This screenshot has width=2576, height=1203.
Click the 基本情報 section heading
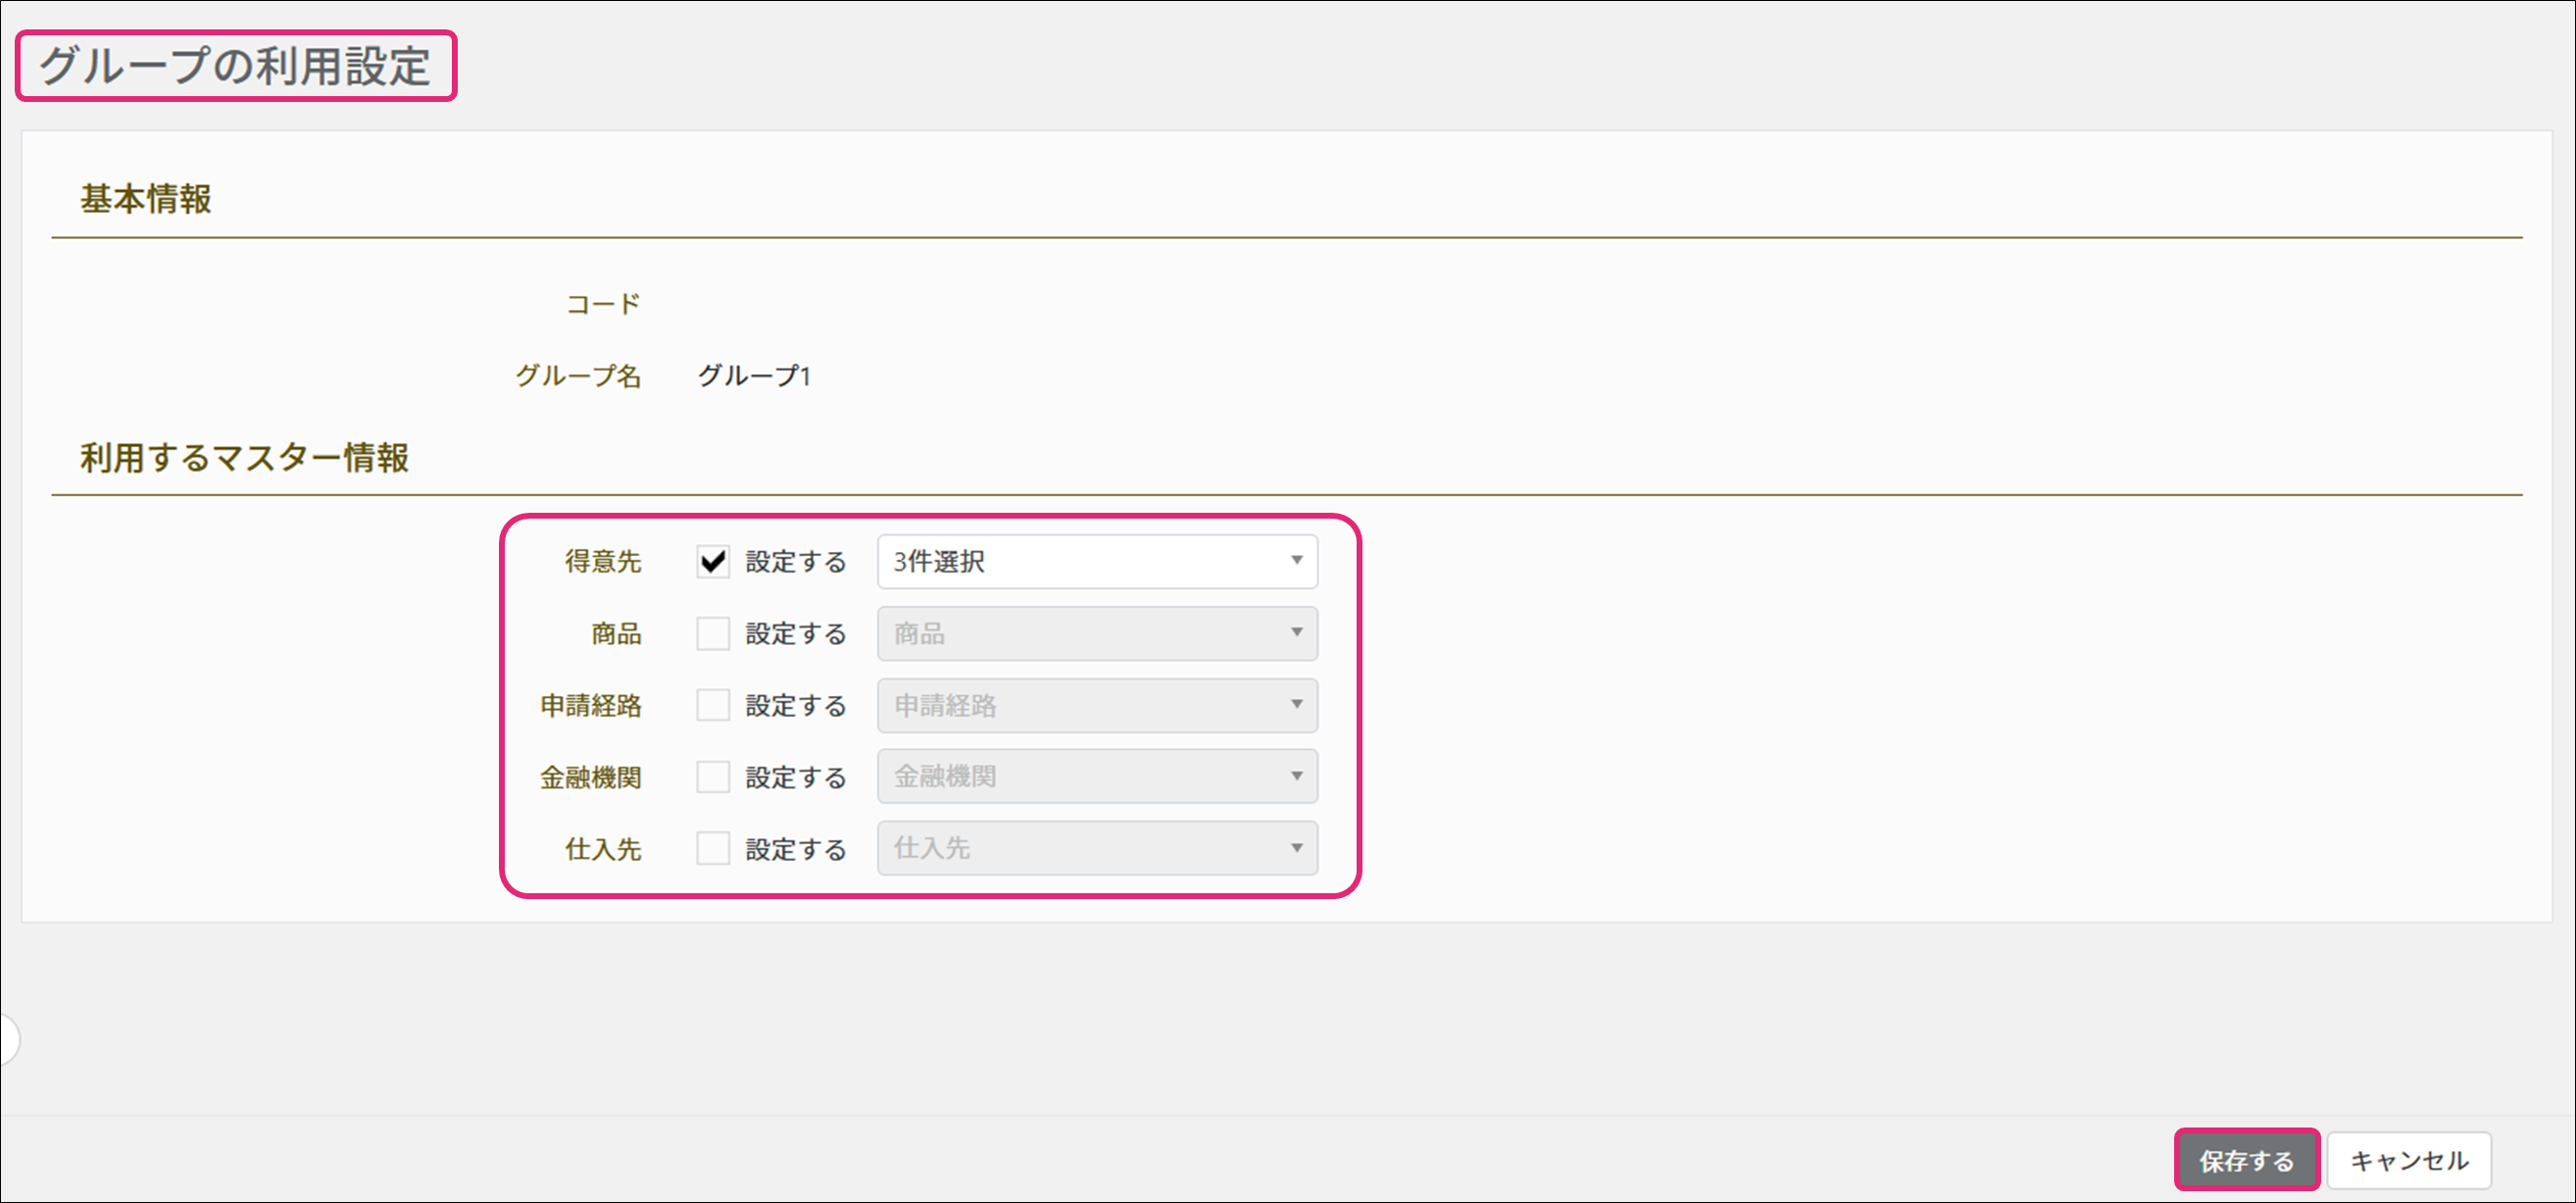[146, 199]
